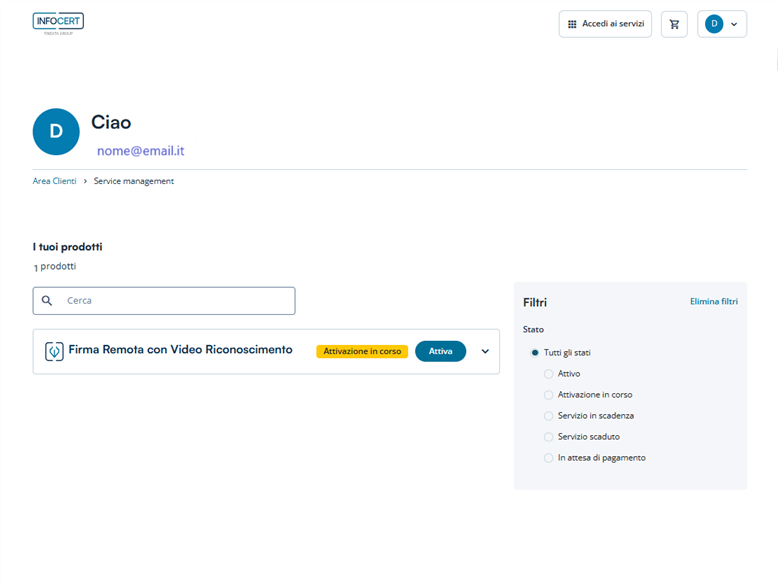The width and height of the screenshot is (782, 587).
Task: Click the search magnifier icon
Action: (x=47, y=300)
